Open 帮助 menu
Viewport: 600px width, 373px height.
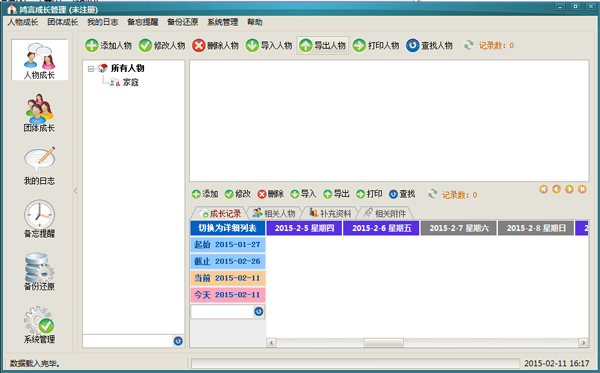coord(255,22)
